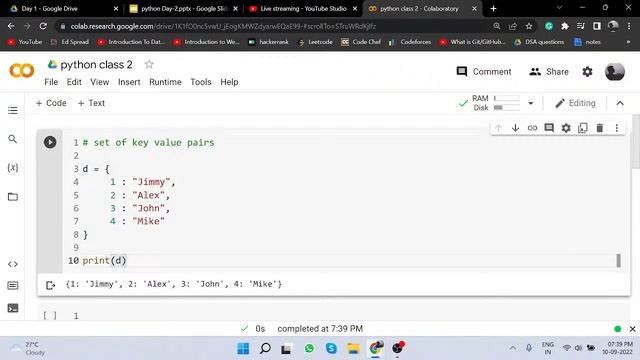Image resolution: width=640 pixels, height=360 pixels.
Task: Expand the RAM and Disk dropdown
Action: pos(531,103)
